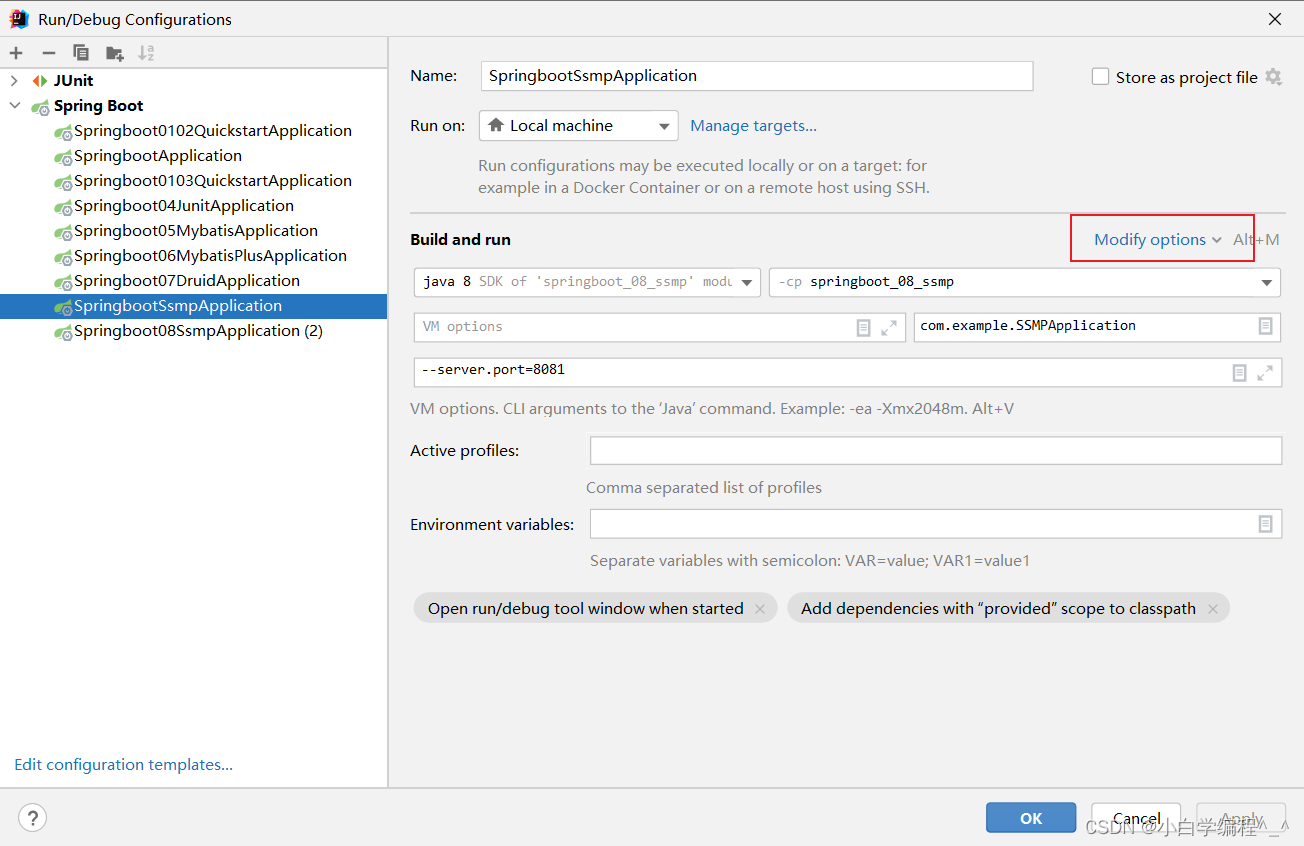Sort configurations alphabetically
This screenshot has width=1304, height=846.
click(146, 53)
